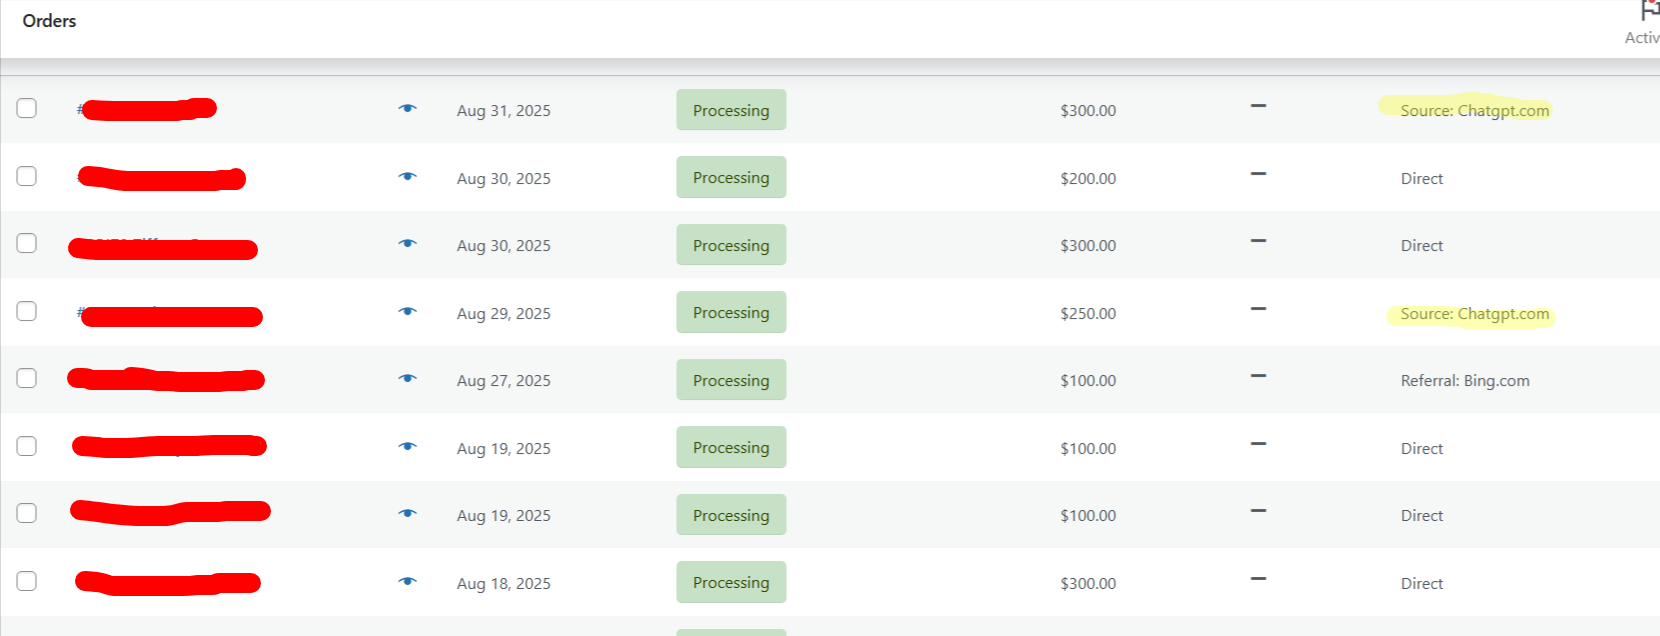Click the Referral: Bing.com origin
Image resolution: width=1660 pixels, height=636 pixels.
point(1465,381)
